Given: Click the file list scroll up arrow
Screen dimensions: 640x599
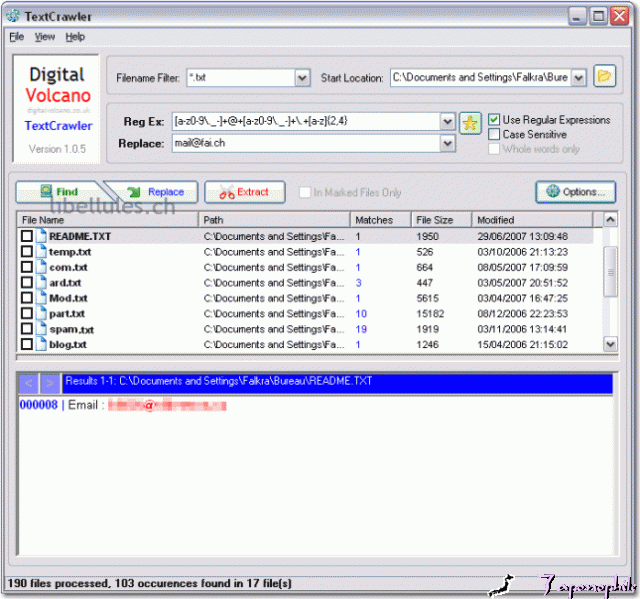Looking at the screenshot, I should pyautogui.click(x=610, y=220).
